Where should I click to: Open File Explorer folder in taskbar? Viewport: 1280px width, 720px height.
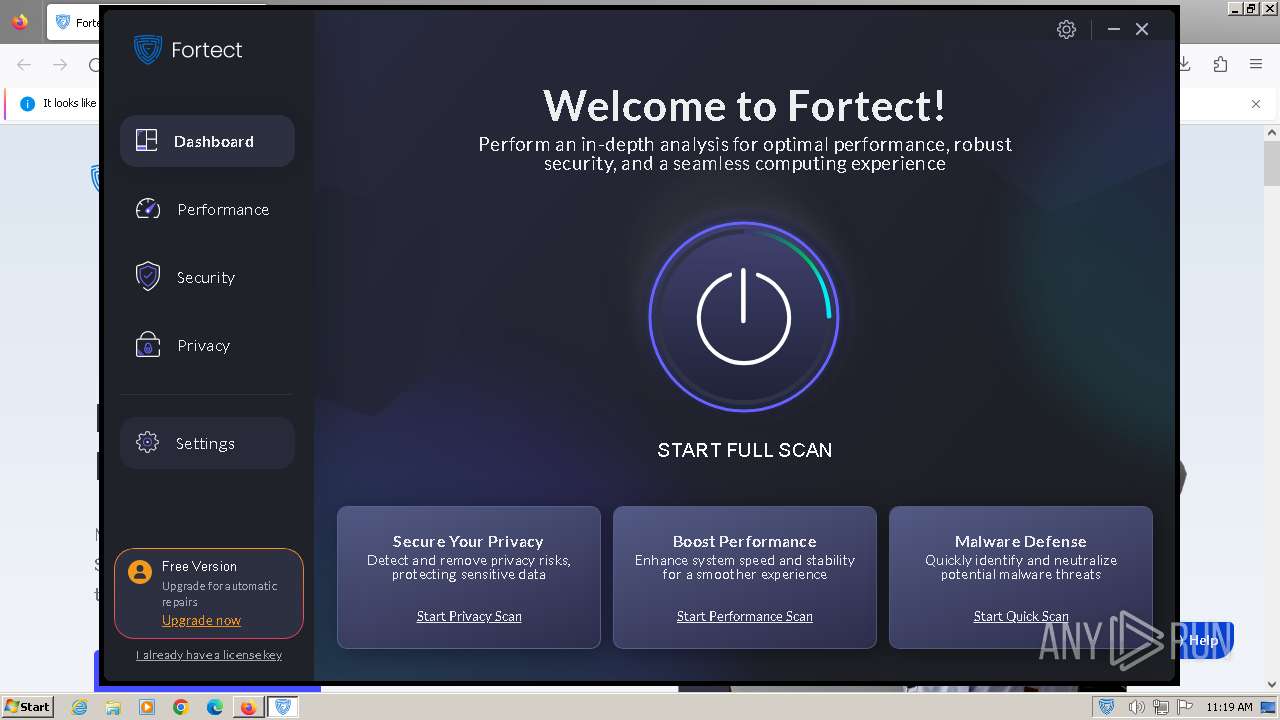[113, 707]
